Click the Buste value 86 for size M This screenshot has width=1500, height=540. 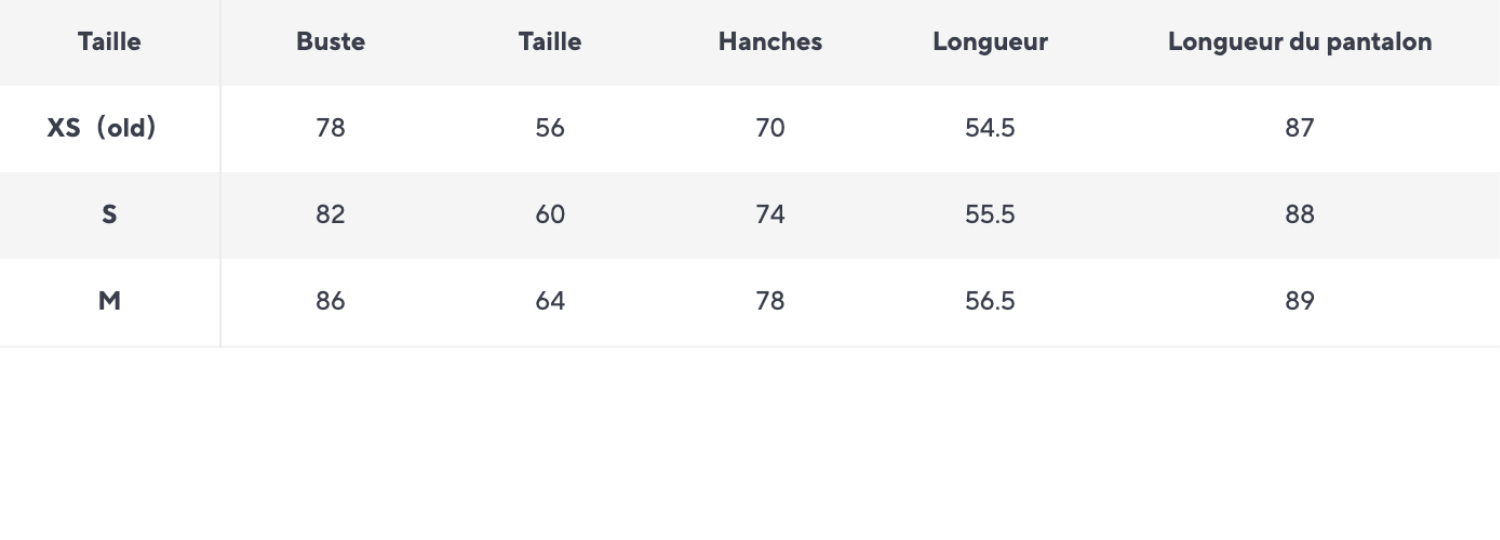[330, 301]
